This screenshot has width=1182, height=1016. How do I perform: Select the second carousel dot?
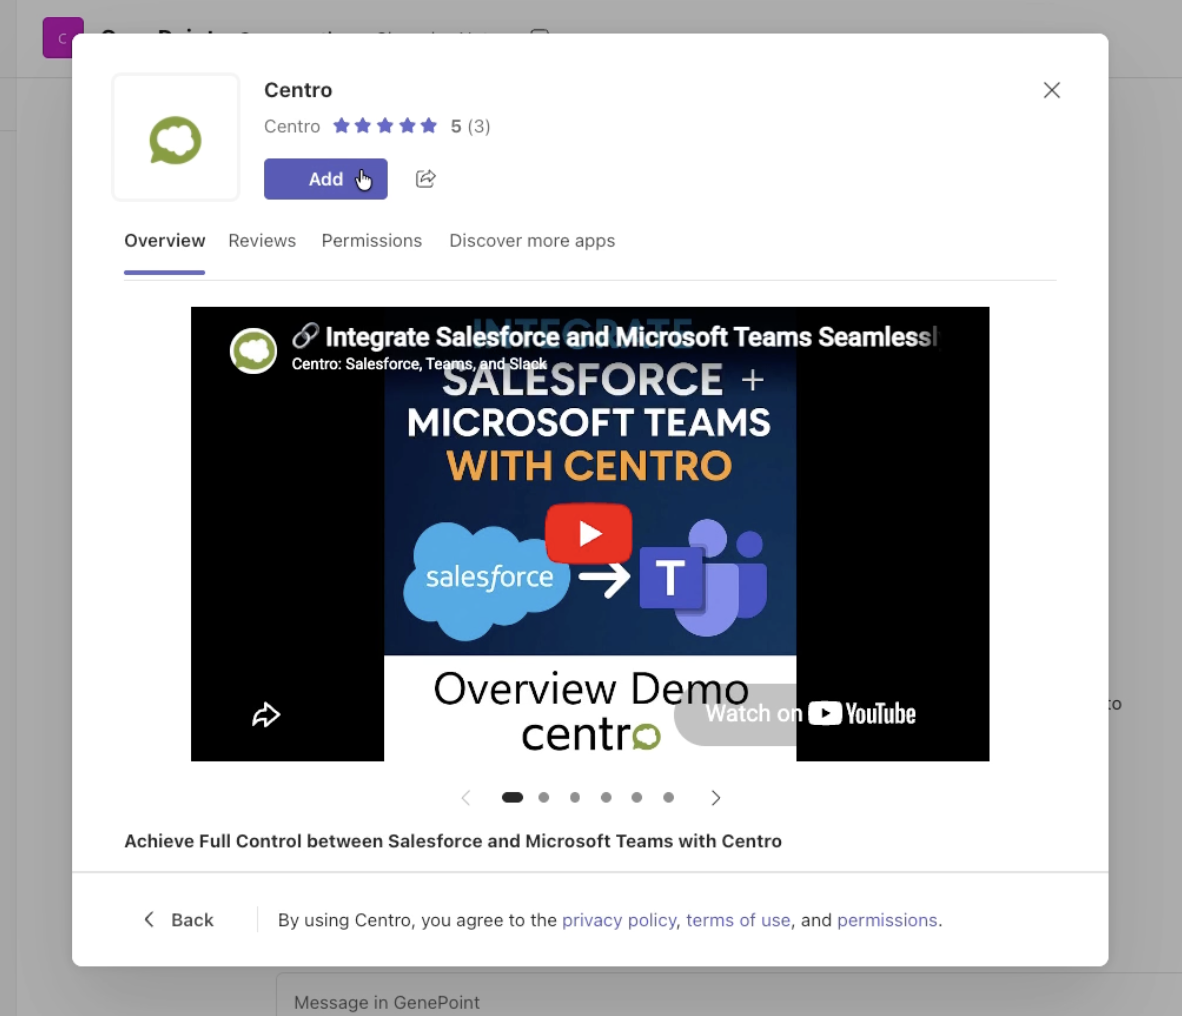tap(544, 797)
